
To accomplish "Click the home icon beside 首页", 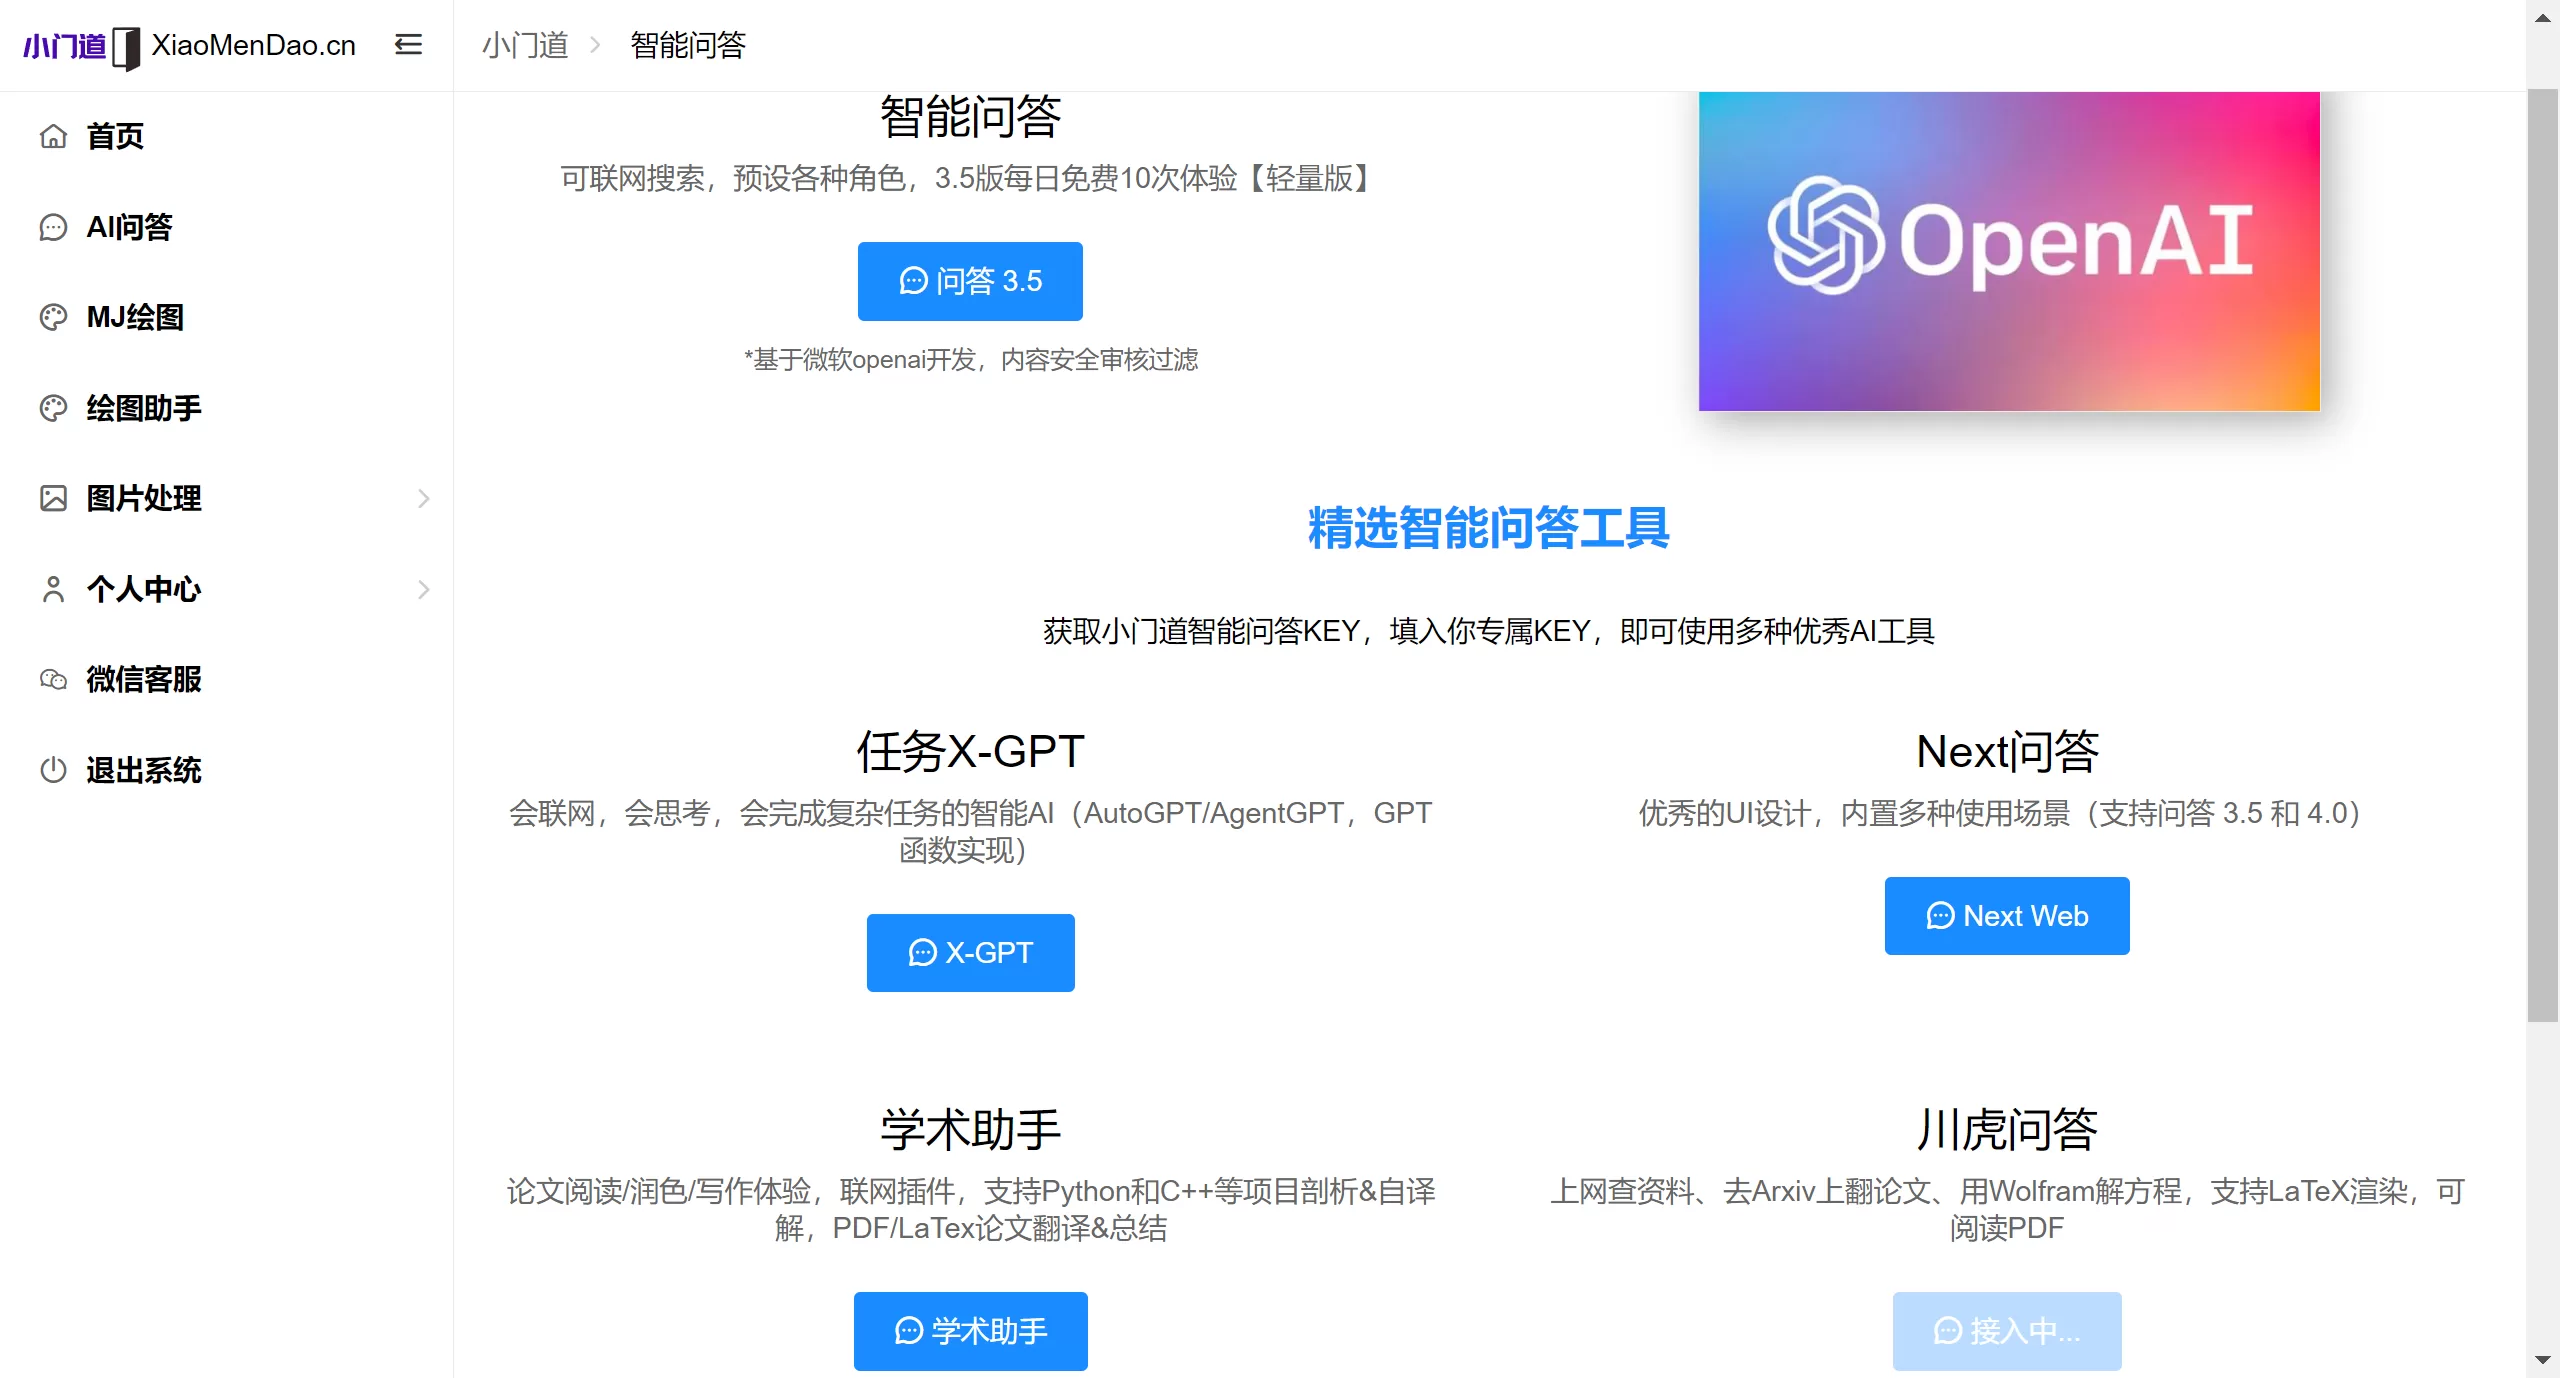I will click(53, 136).
